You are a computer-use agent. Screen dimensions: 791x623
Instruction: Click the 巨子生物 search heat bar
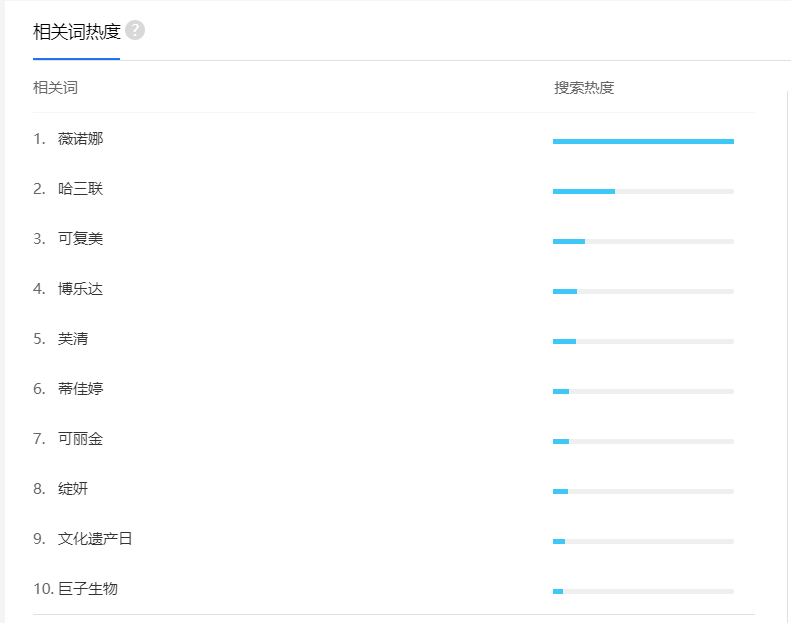(x=643, y=591)
